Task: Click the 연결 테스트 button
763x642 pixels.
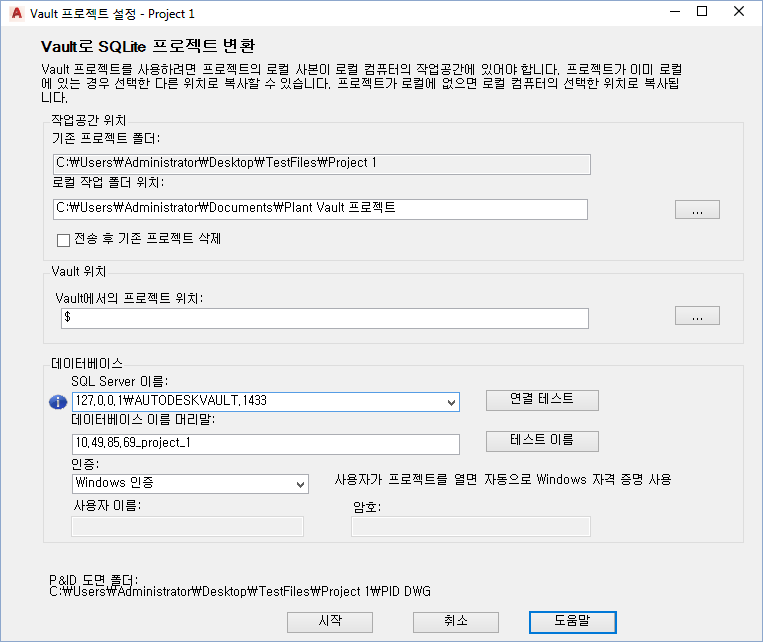Action: click(x=542, y=400)
